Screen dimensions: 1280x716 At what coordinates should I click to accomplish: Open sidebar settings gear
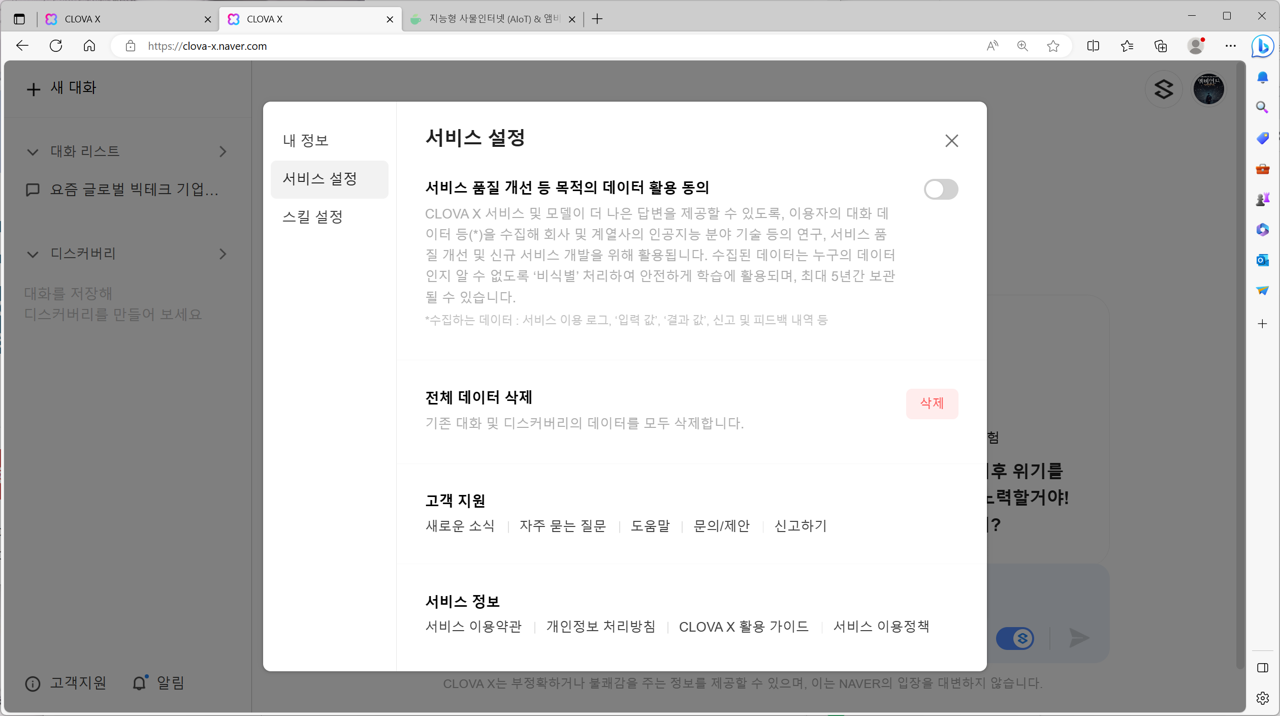coord(1262,698)
